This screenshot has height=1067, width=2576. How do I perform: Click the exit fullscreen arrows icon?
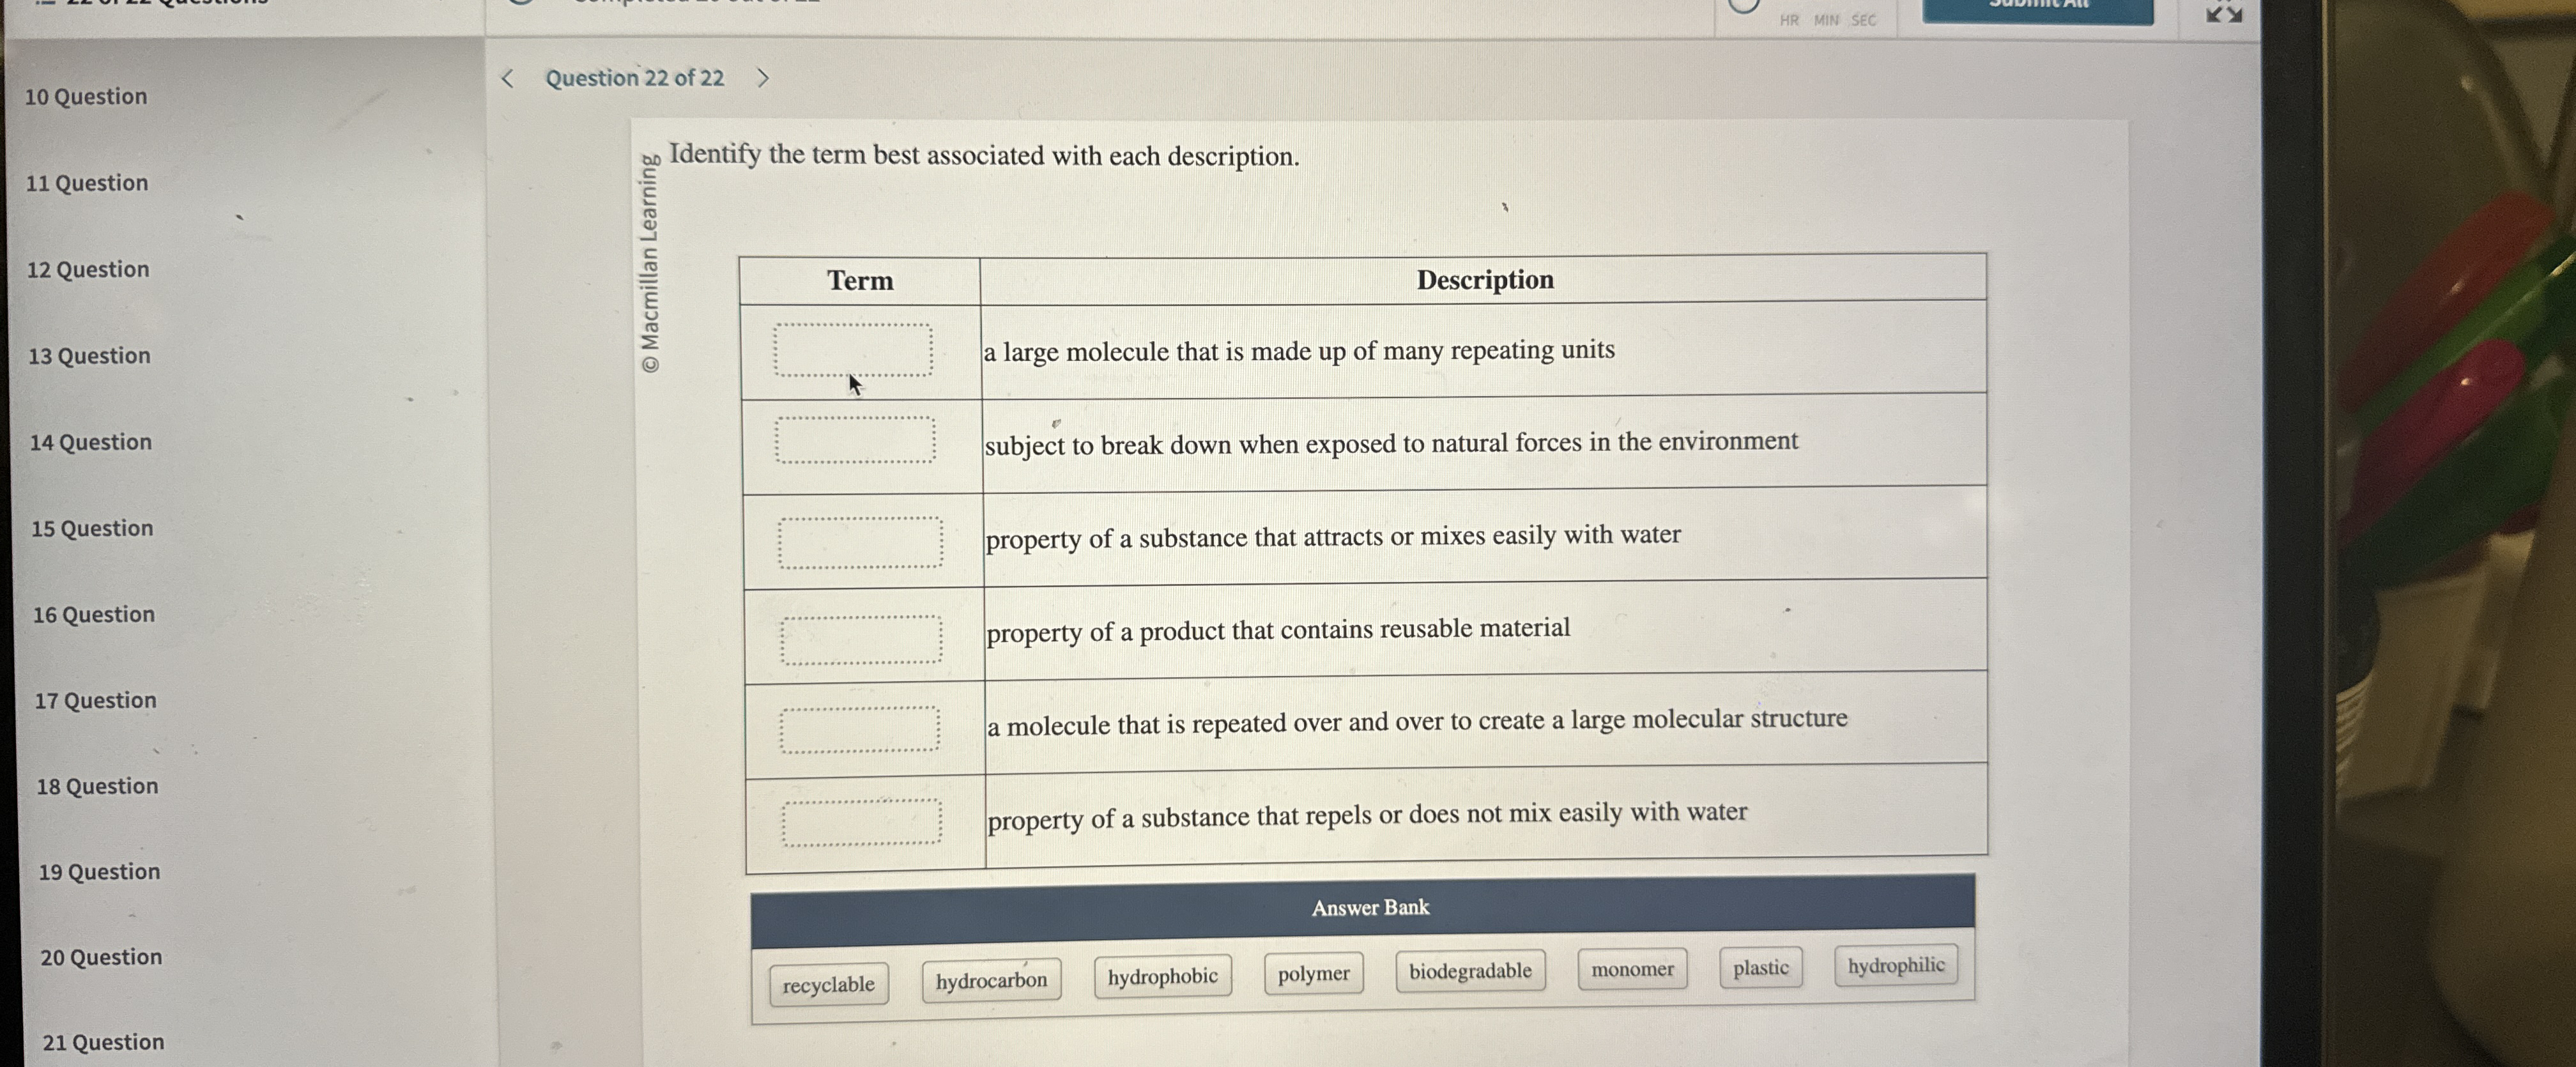pos(2223,13)
